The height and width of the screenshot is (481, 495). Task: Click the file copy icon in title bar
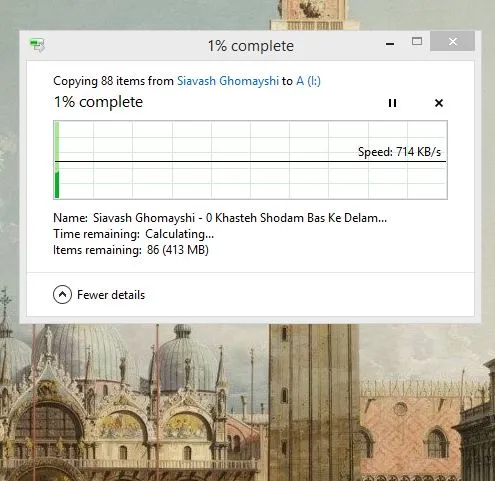click(37, 45)
